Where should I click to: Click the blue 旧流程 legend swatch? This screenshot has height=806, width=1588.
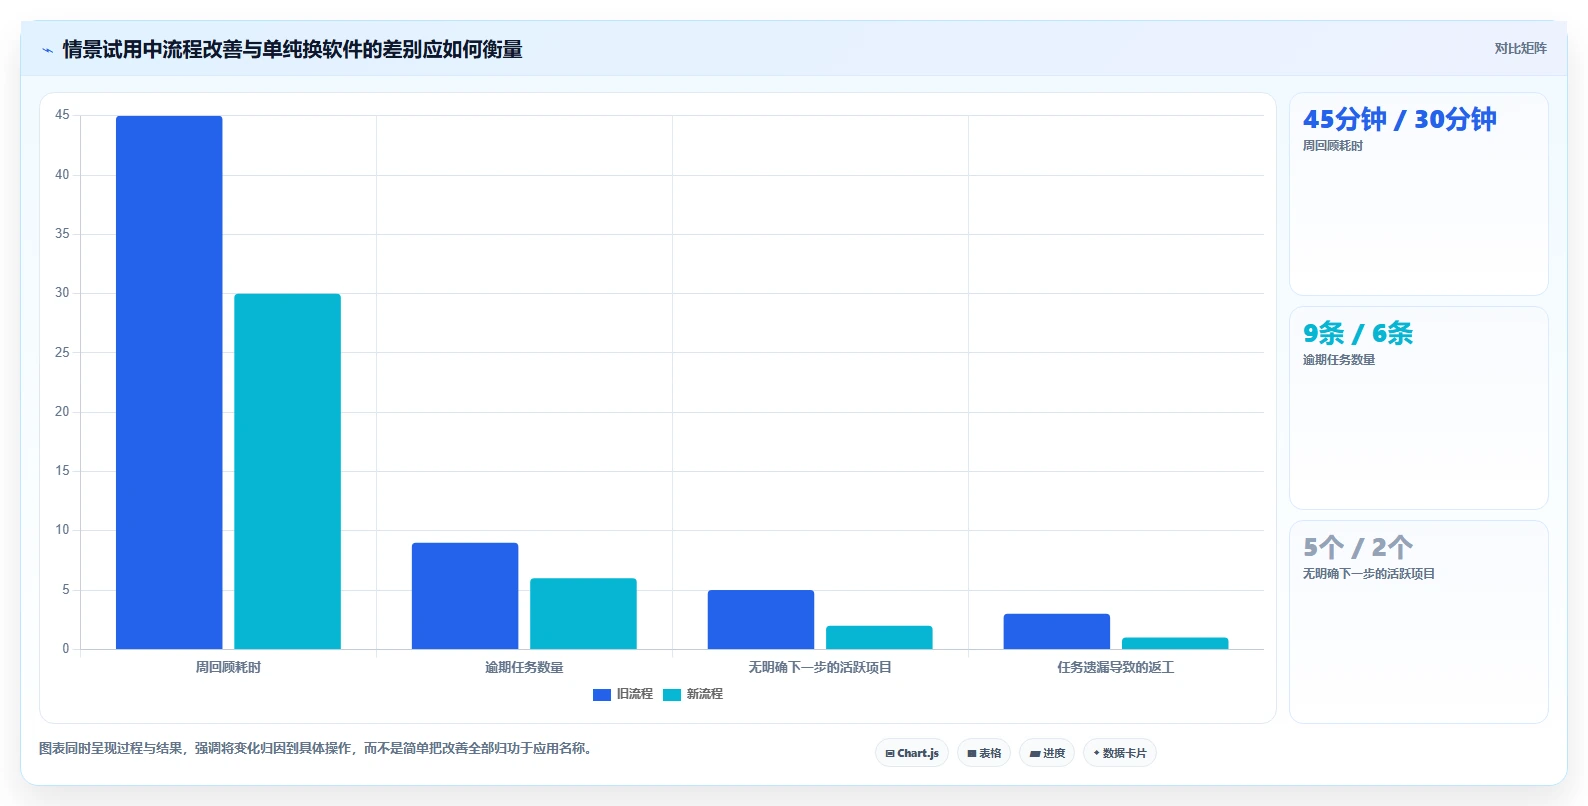602,695
